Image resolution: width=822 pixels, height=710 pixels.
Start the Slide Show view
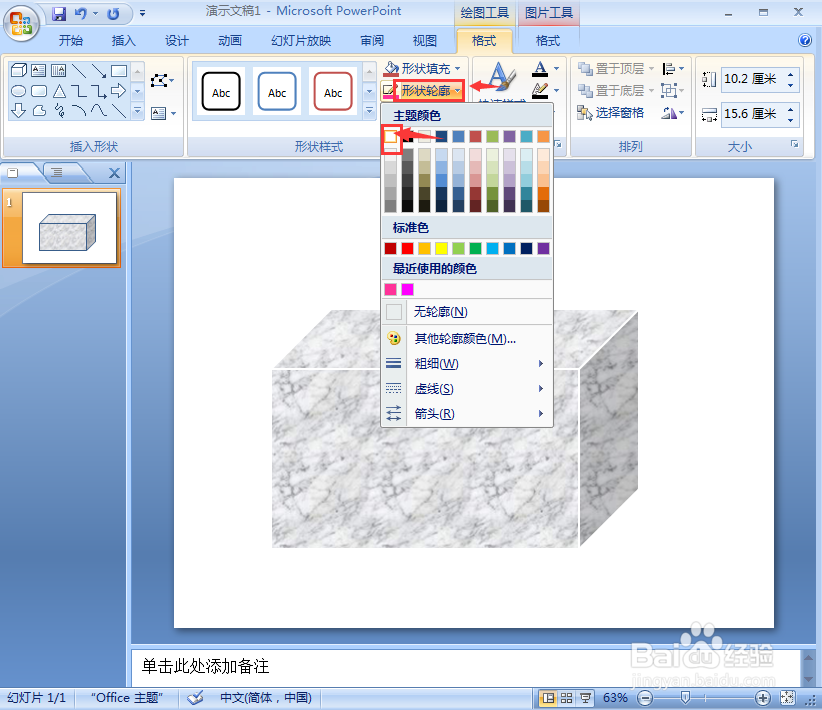pos(585,698)
